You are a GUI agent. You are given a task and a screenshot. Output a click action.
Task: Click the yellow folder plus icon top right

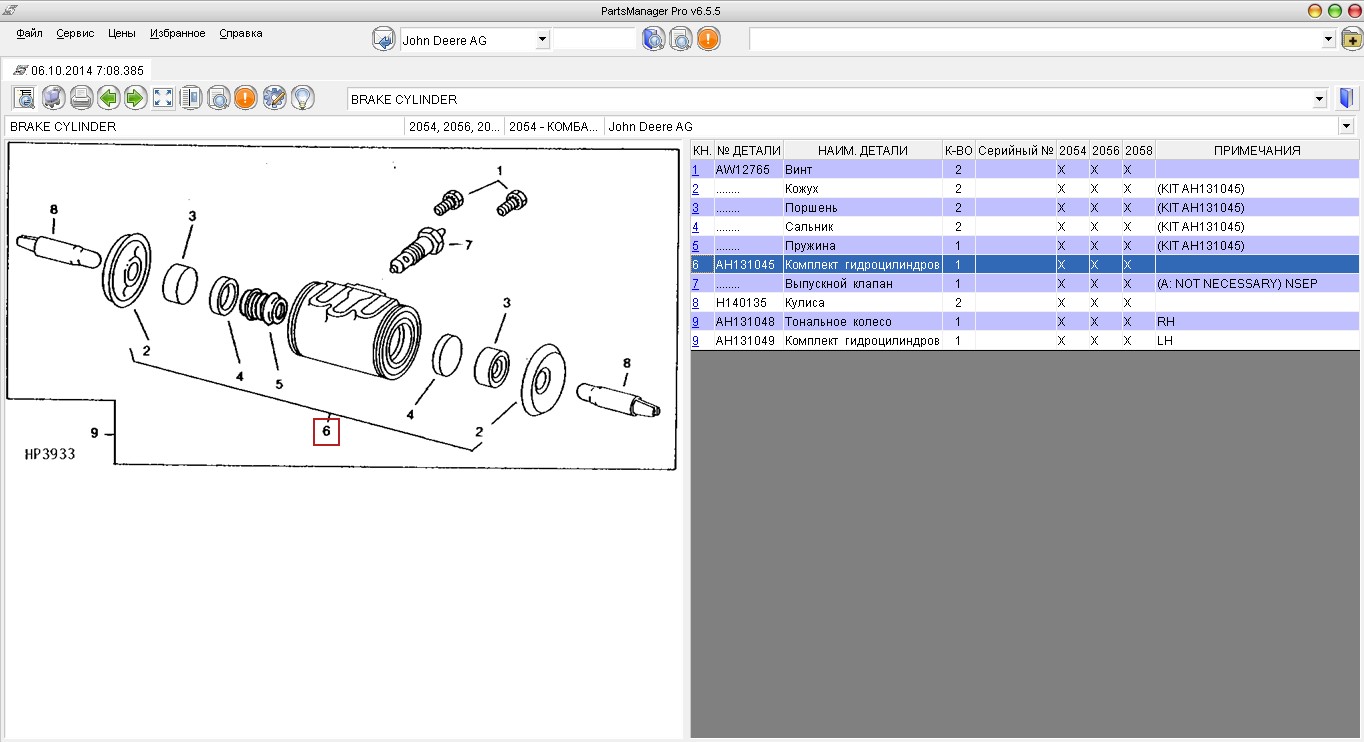[1352, 39]
